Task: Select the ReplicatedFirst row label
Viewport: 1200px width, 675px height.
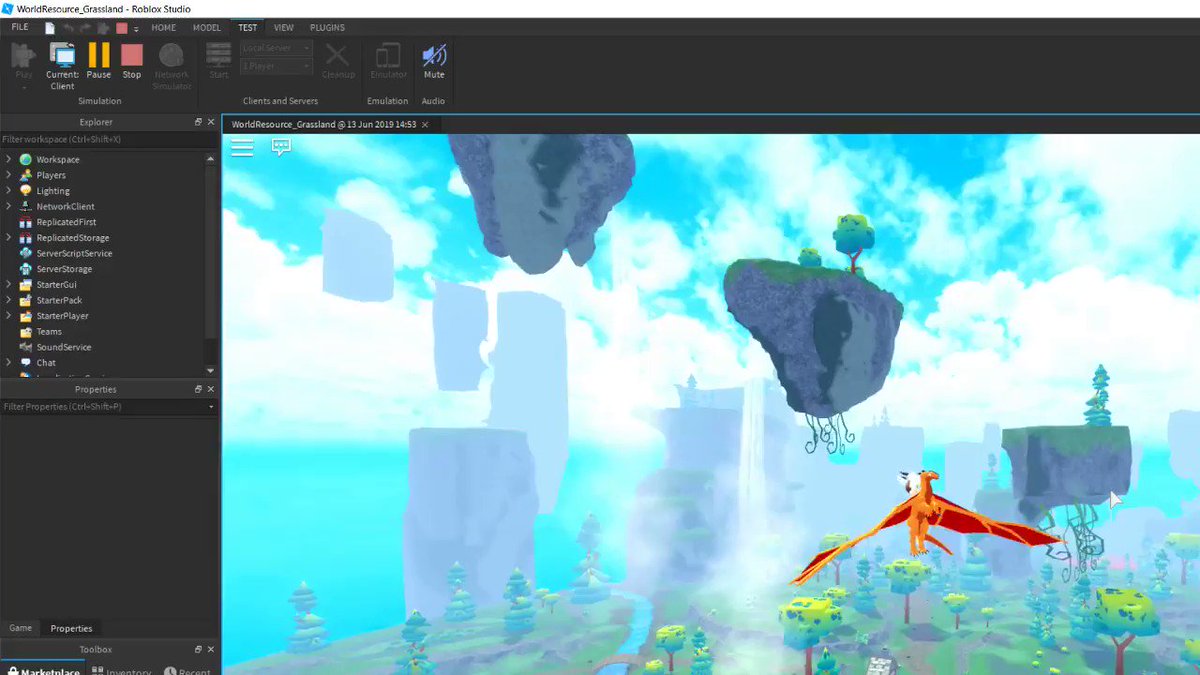Action: click(66, 222)
